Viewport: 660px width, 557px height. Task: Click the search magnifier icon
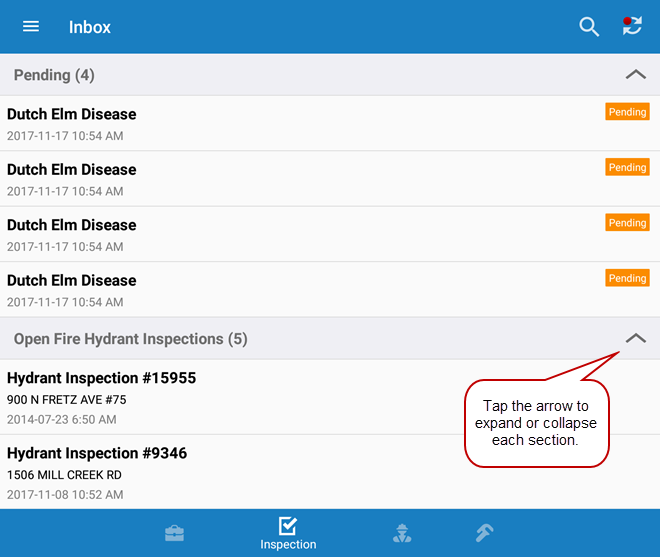tap(589, 27)
